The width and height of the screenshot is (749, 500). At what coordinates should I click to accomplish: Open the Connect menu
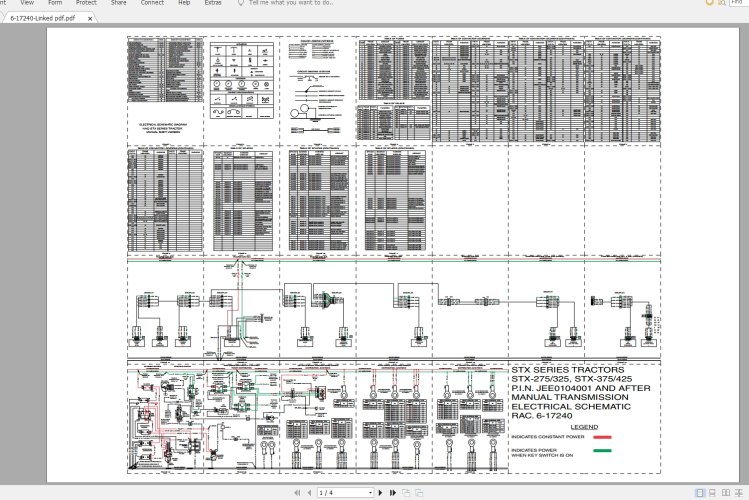click(152, 3)
